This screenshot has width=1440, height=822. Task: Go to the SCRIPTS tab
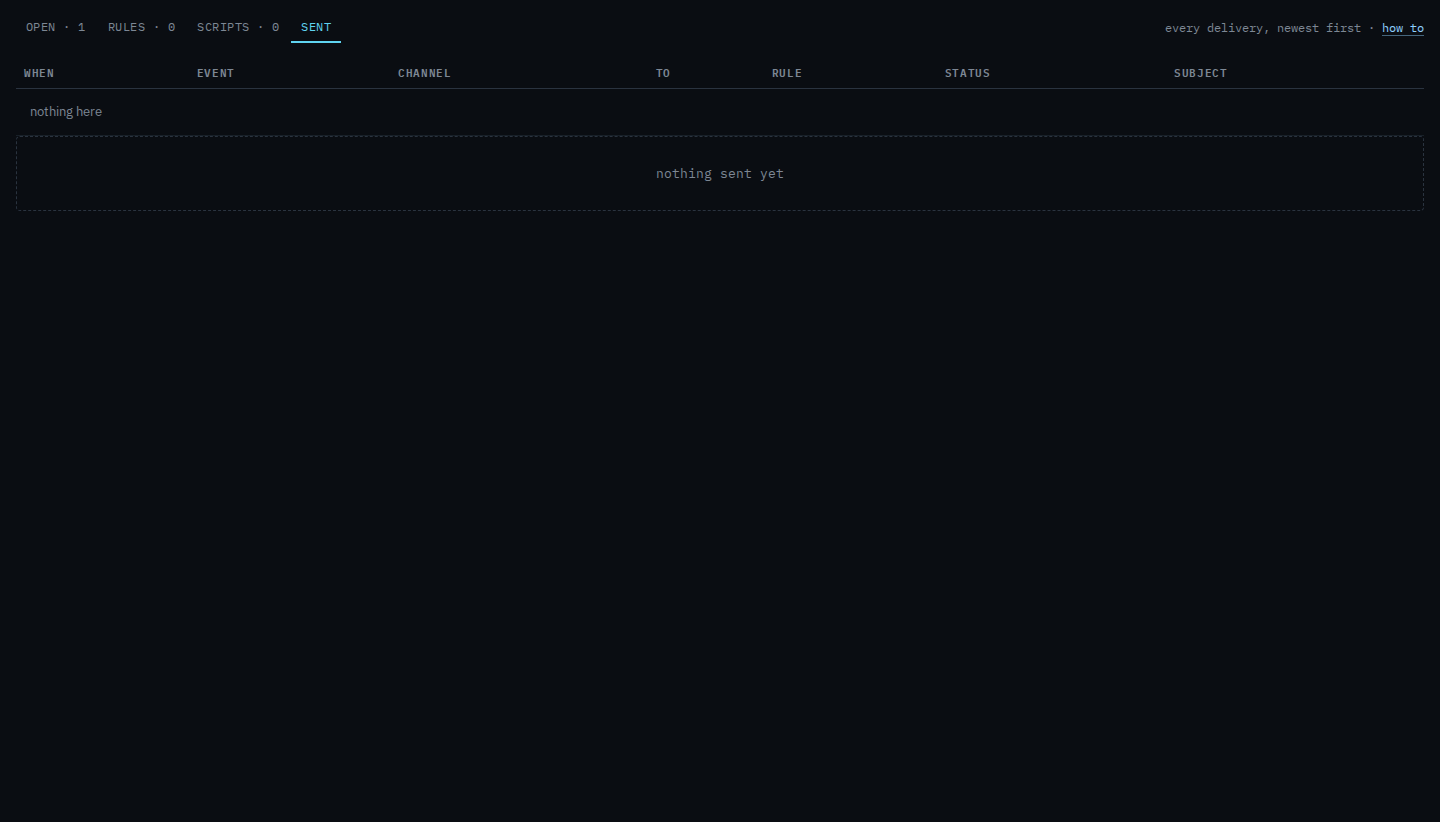pyautogui.click(x=238, y=27)
